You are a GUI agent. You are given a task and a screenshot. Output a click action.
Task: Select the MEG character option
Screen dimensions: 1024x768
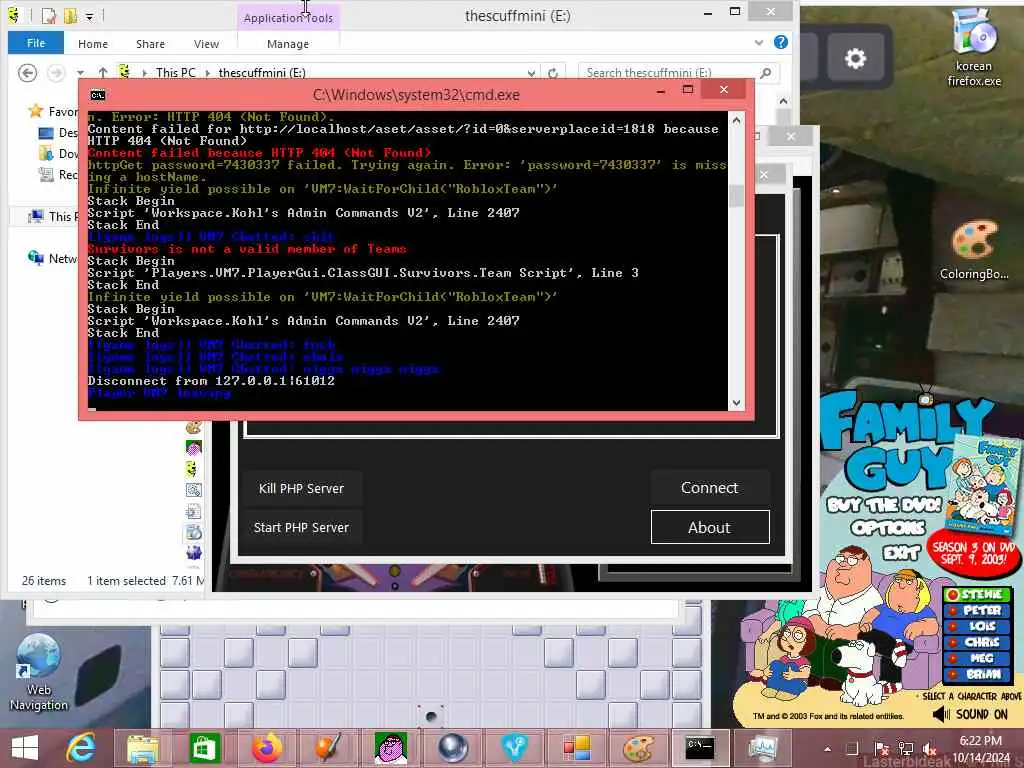point(977,658)
